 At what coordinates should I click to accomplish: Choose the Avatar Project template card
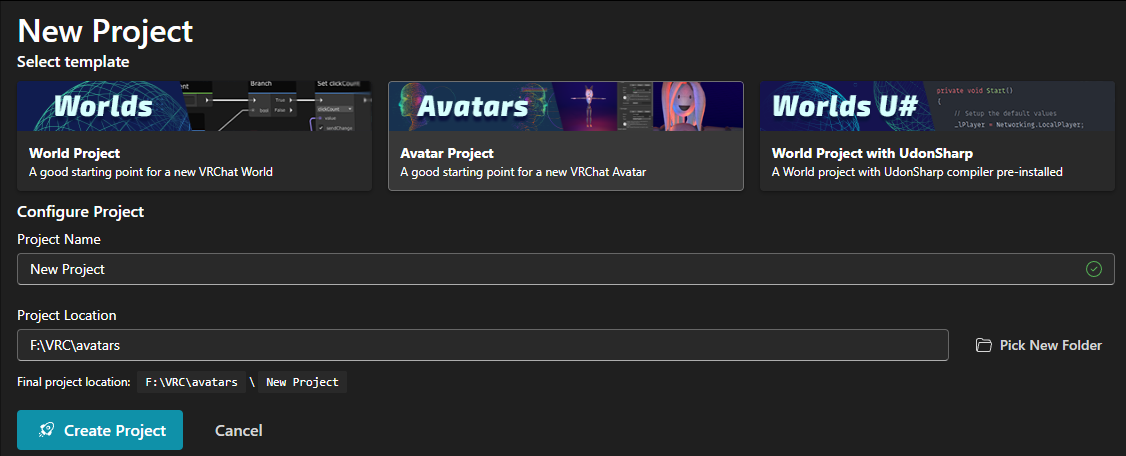[x=566, y=136]
